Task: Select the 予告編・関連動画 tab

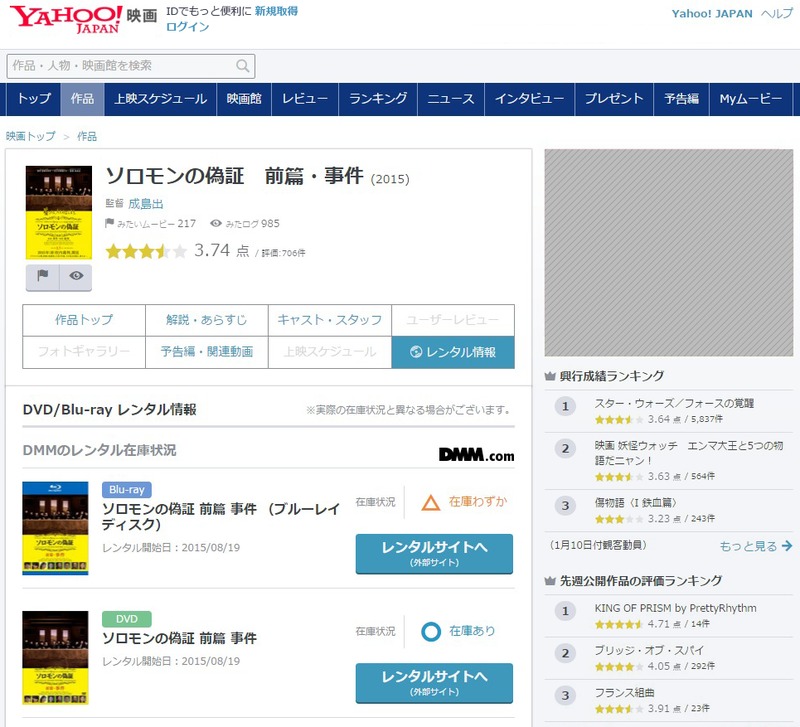Action: (x=207, y=352)
